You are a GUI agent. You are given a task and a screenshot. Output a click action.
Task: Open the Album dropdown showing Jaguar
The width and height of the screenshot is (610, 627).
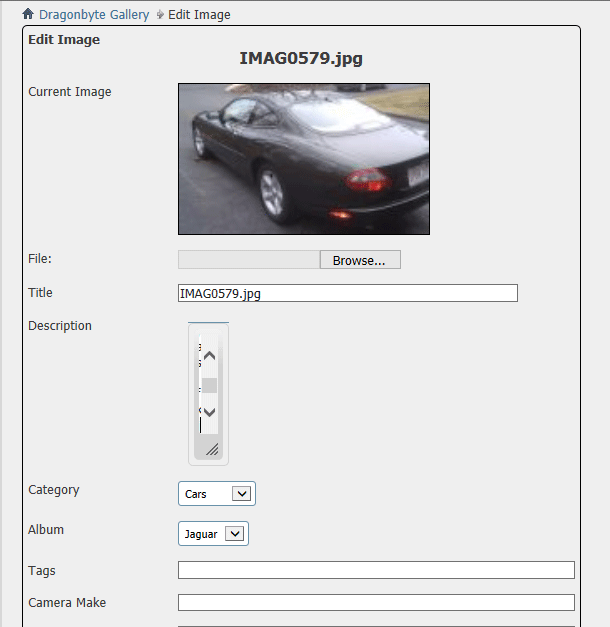pyautogui.click(x=213, y=533)
